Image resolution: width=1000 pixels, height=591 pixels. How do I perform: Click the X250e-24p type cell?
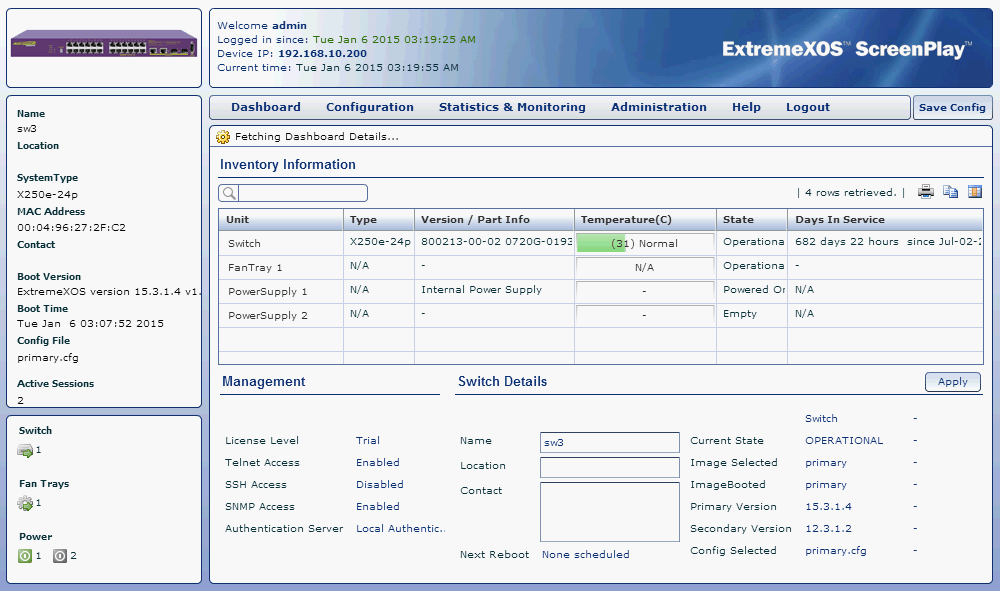[380, 242]
